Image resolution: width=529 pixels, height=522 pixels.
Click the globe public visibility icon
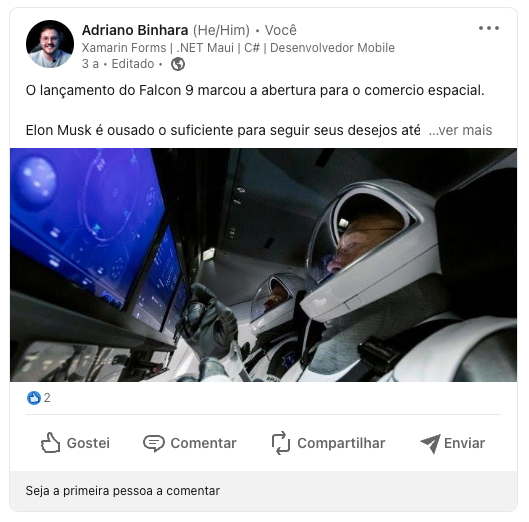click(x=178, y=64)
